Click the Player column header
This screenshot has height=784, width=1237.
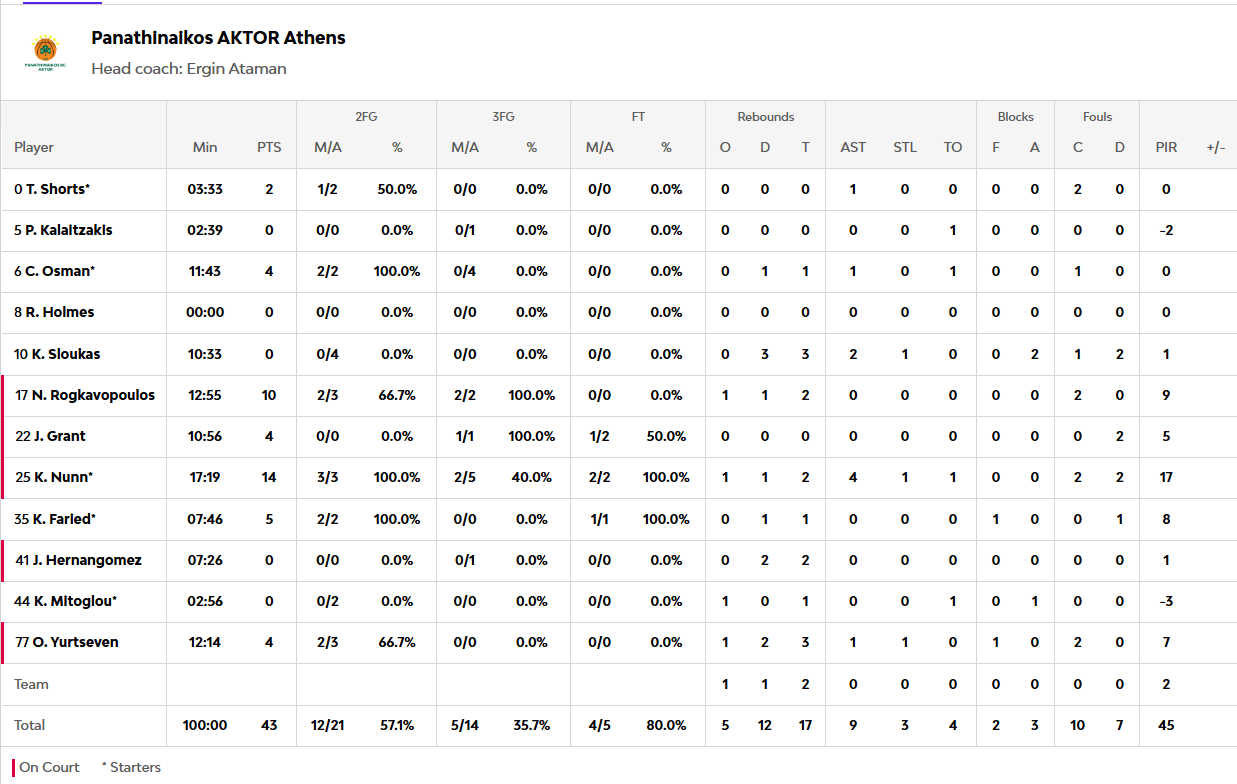(x=34, y=147)
